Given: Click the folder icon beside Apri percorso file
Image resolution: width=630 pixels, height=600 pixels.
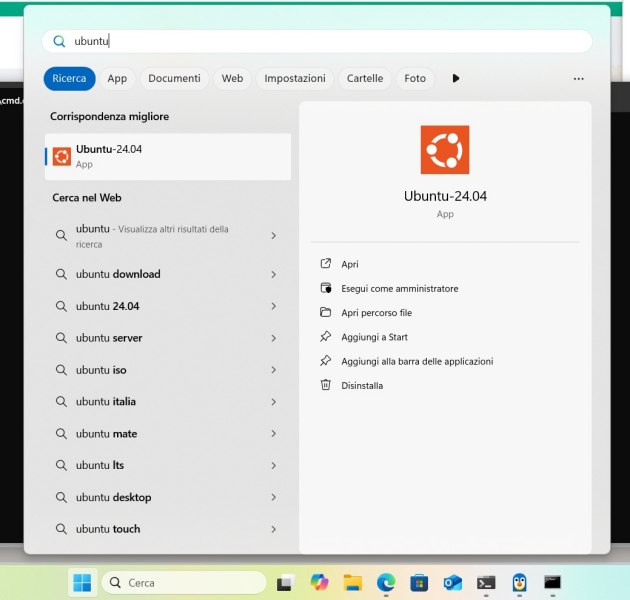Looking at the screenshot, I should click(x=325, y=312).
